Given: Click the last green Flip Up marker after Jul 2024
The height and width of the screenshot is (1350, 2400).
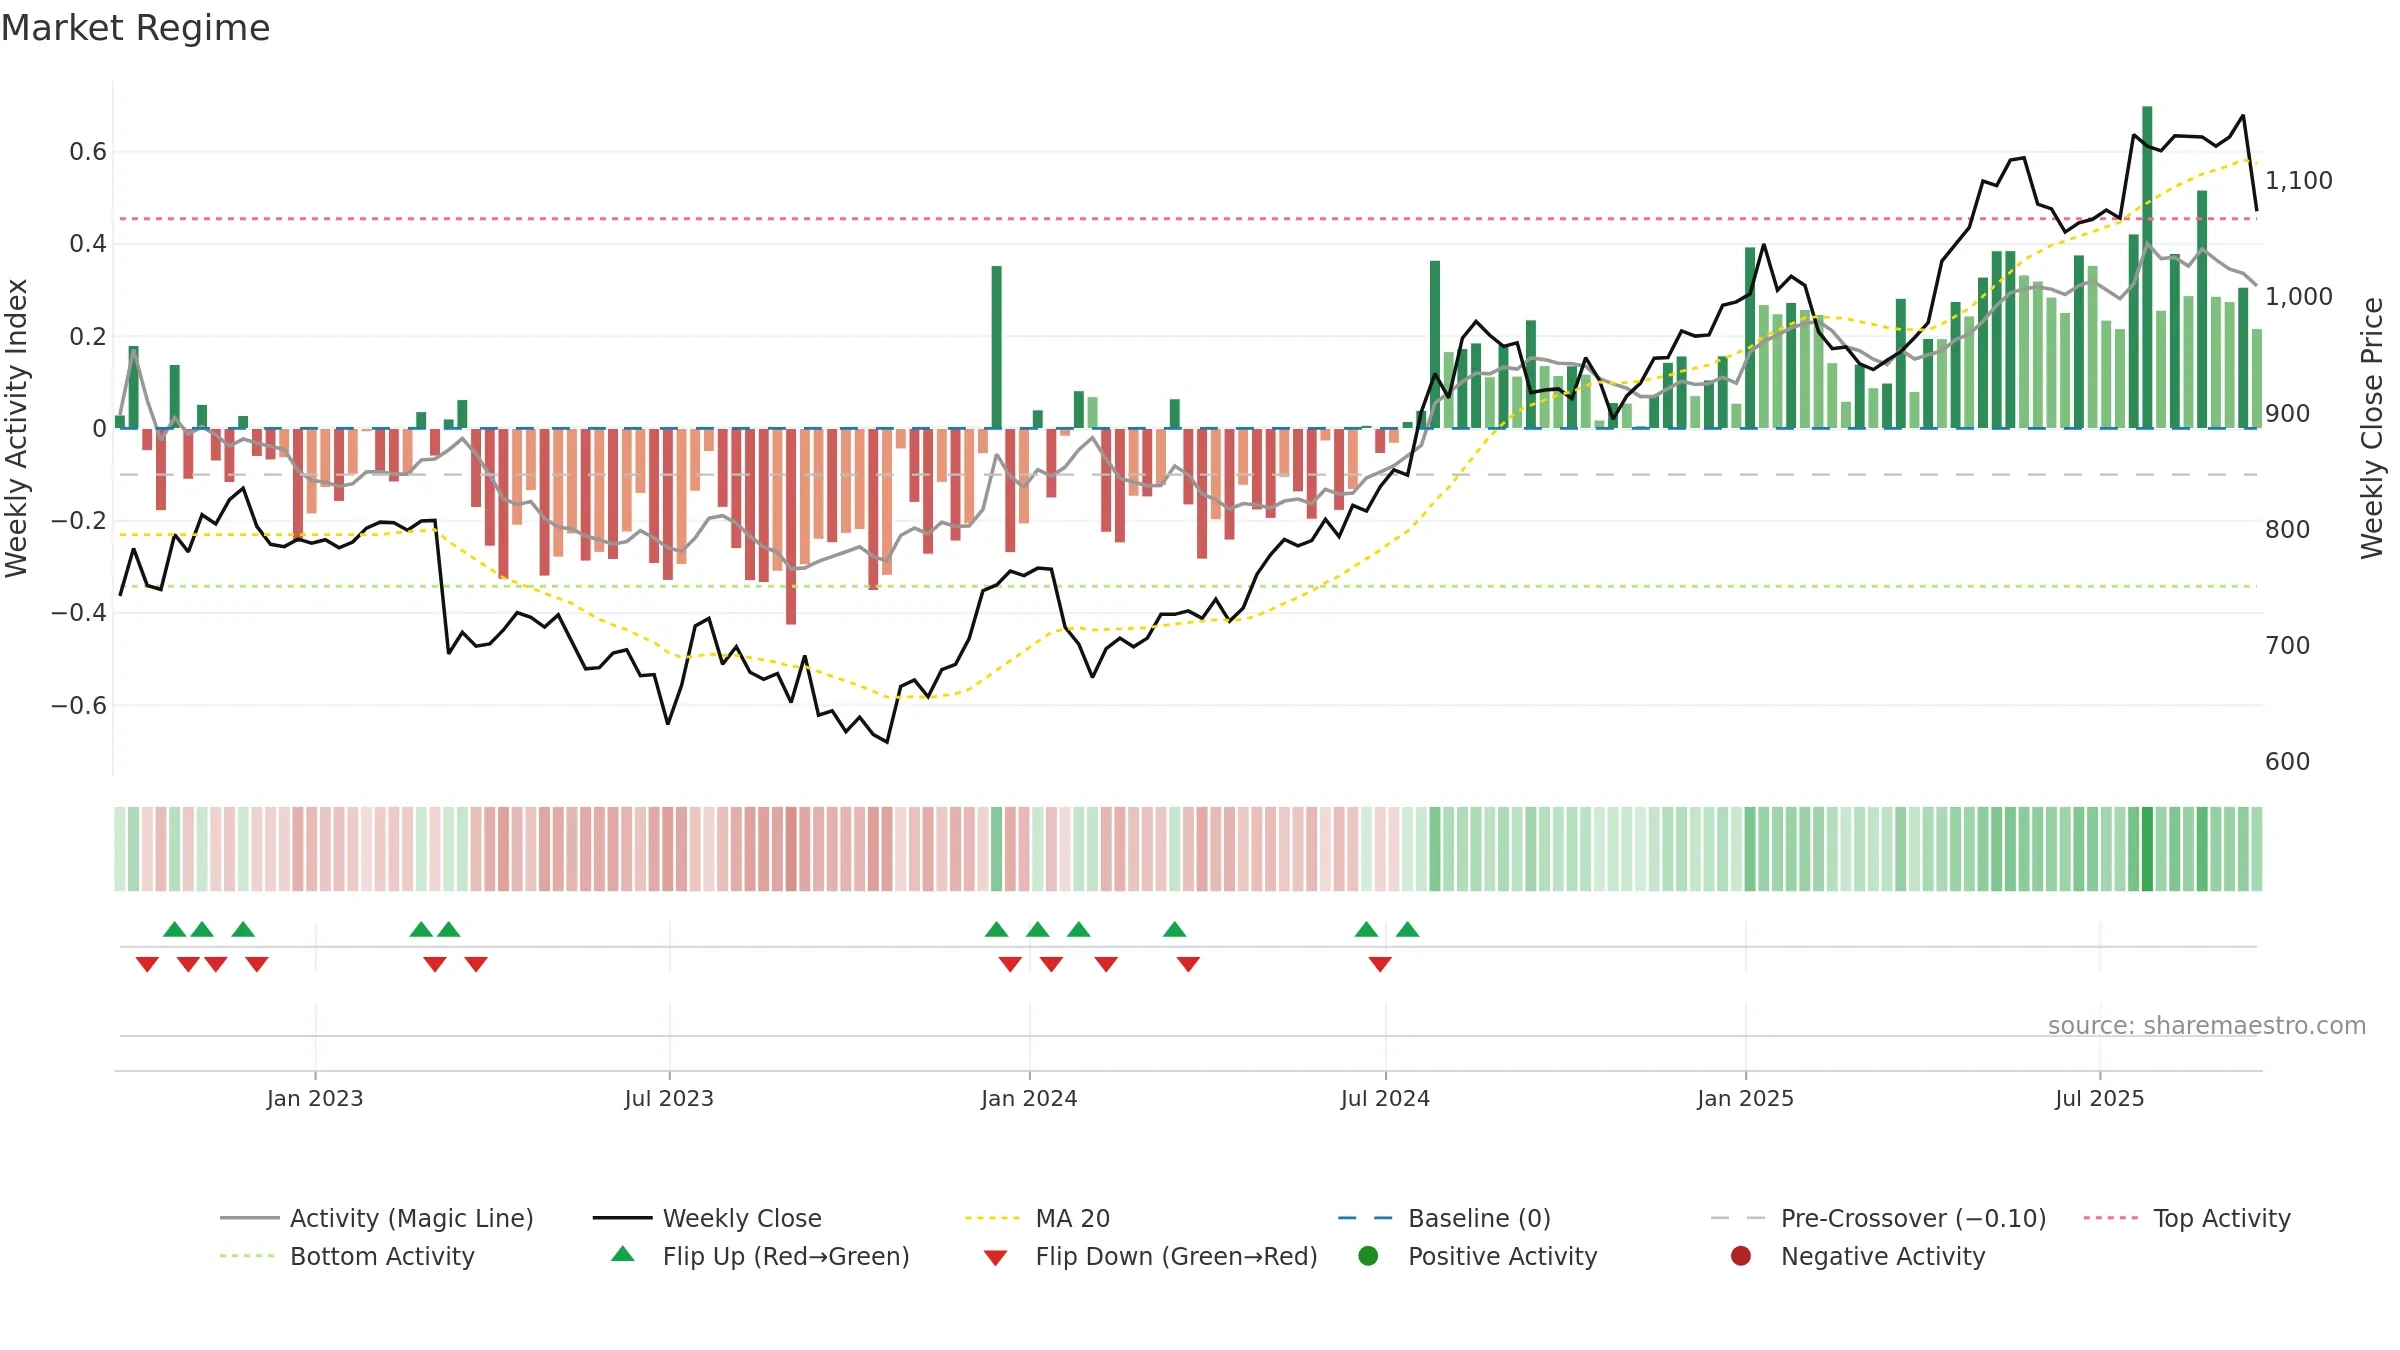Looking at the screenshot, I should tap(1407, 929).
